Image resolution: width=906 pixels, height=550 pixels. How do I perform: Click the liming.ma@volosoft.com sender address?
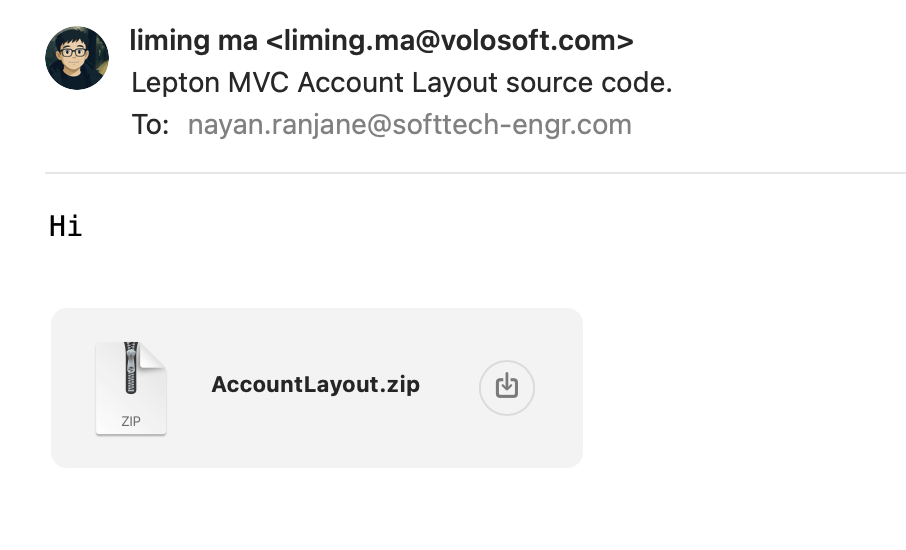452,41
